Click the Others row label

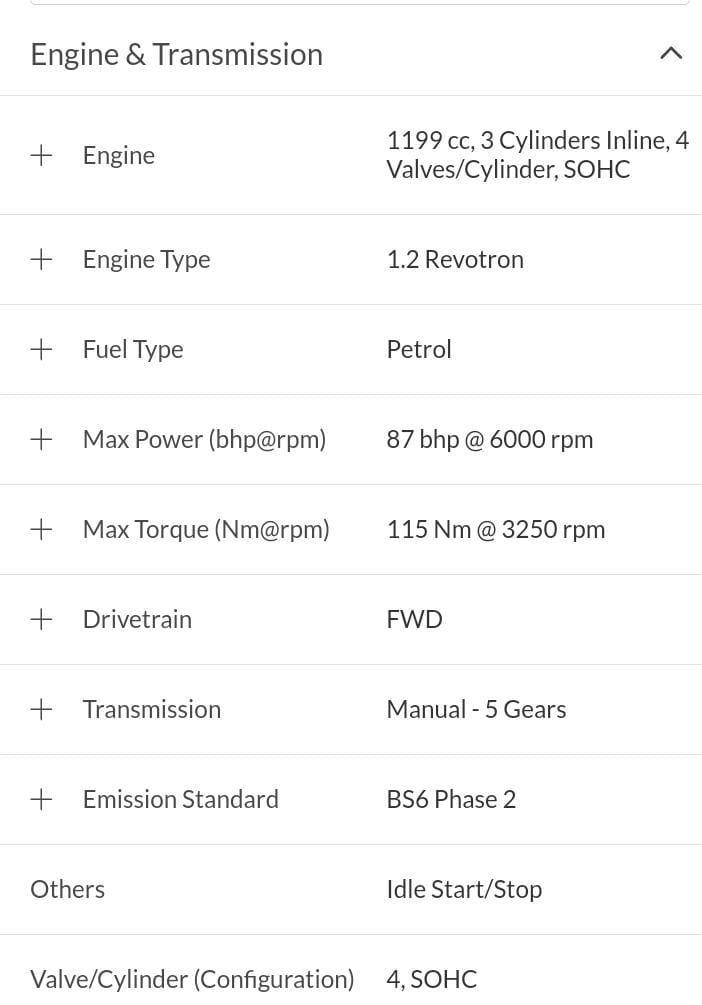point(67,890)
